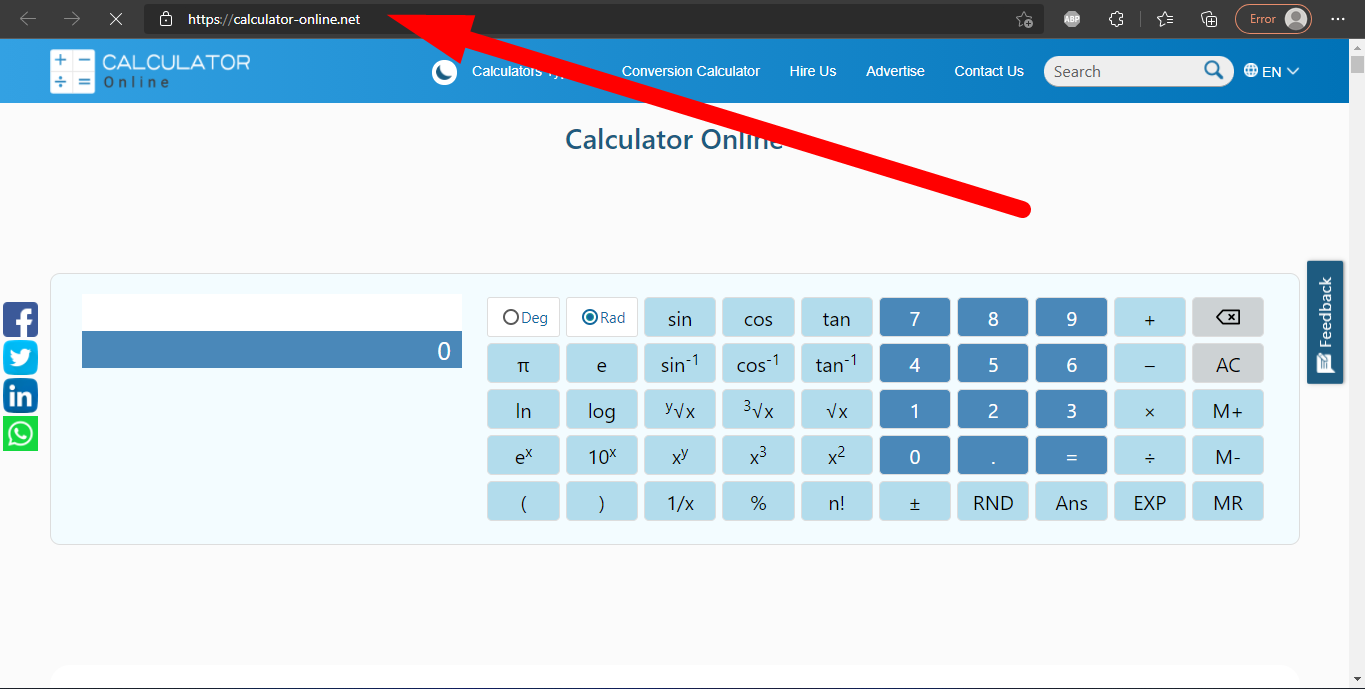The height and width of the screenshot is (689, 1365).
Task: Open the browser More options menu
Action: click(x=1338, y=18)
